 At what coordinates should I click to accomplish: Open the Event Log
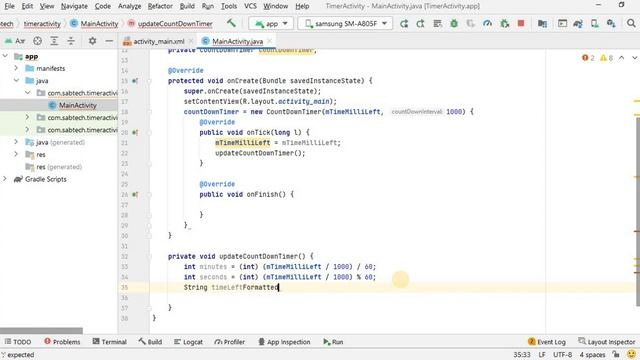tap(547, 342)
